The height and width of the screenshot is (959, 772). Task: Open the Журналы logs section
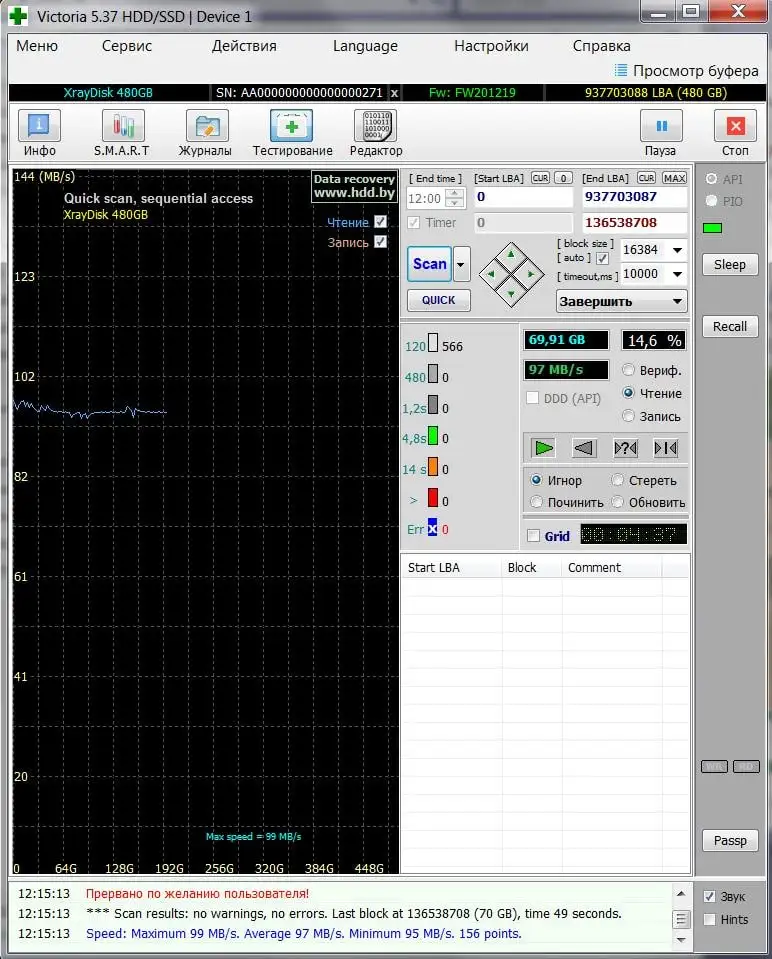pyautogui.click(x=206, y=133)
